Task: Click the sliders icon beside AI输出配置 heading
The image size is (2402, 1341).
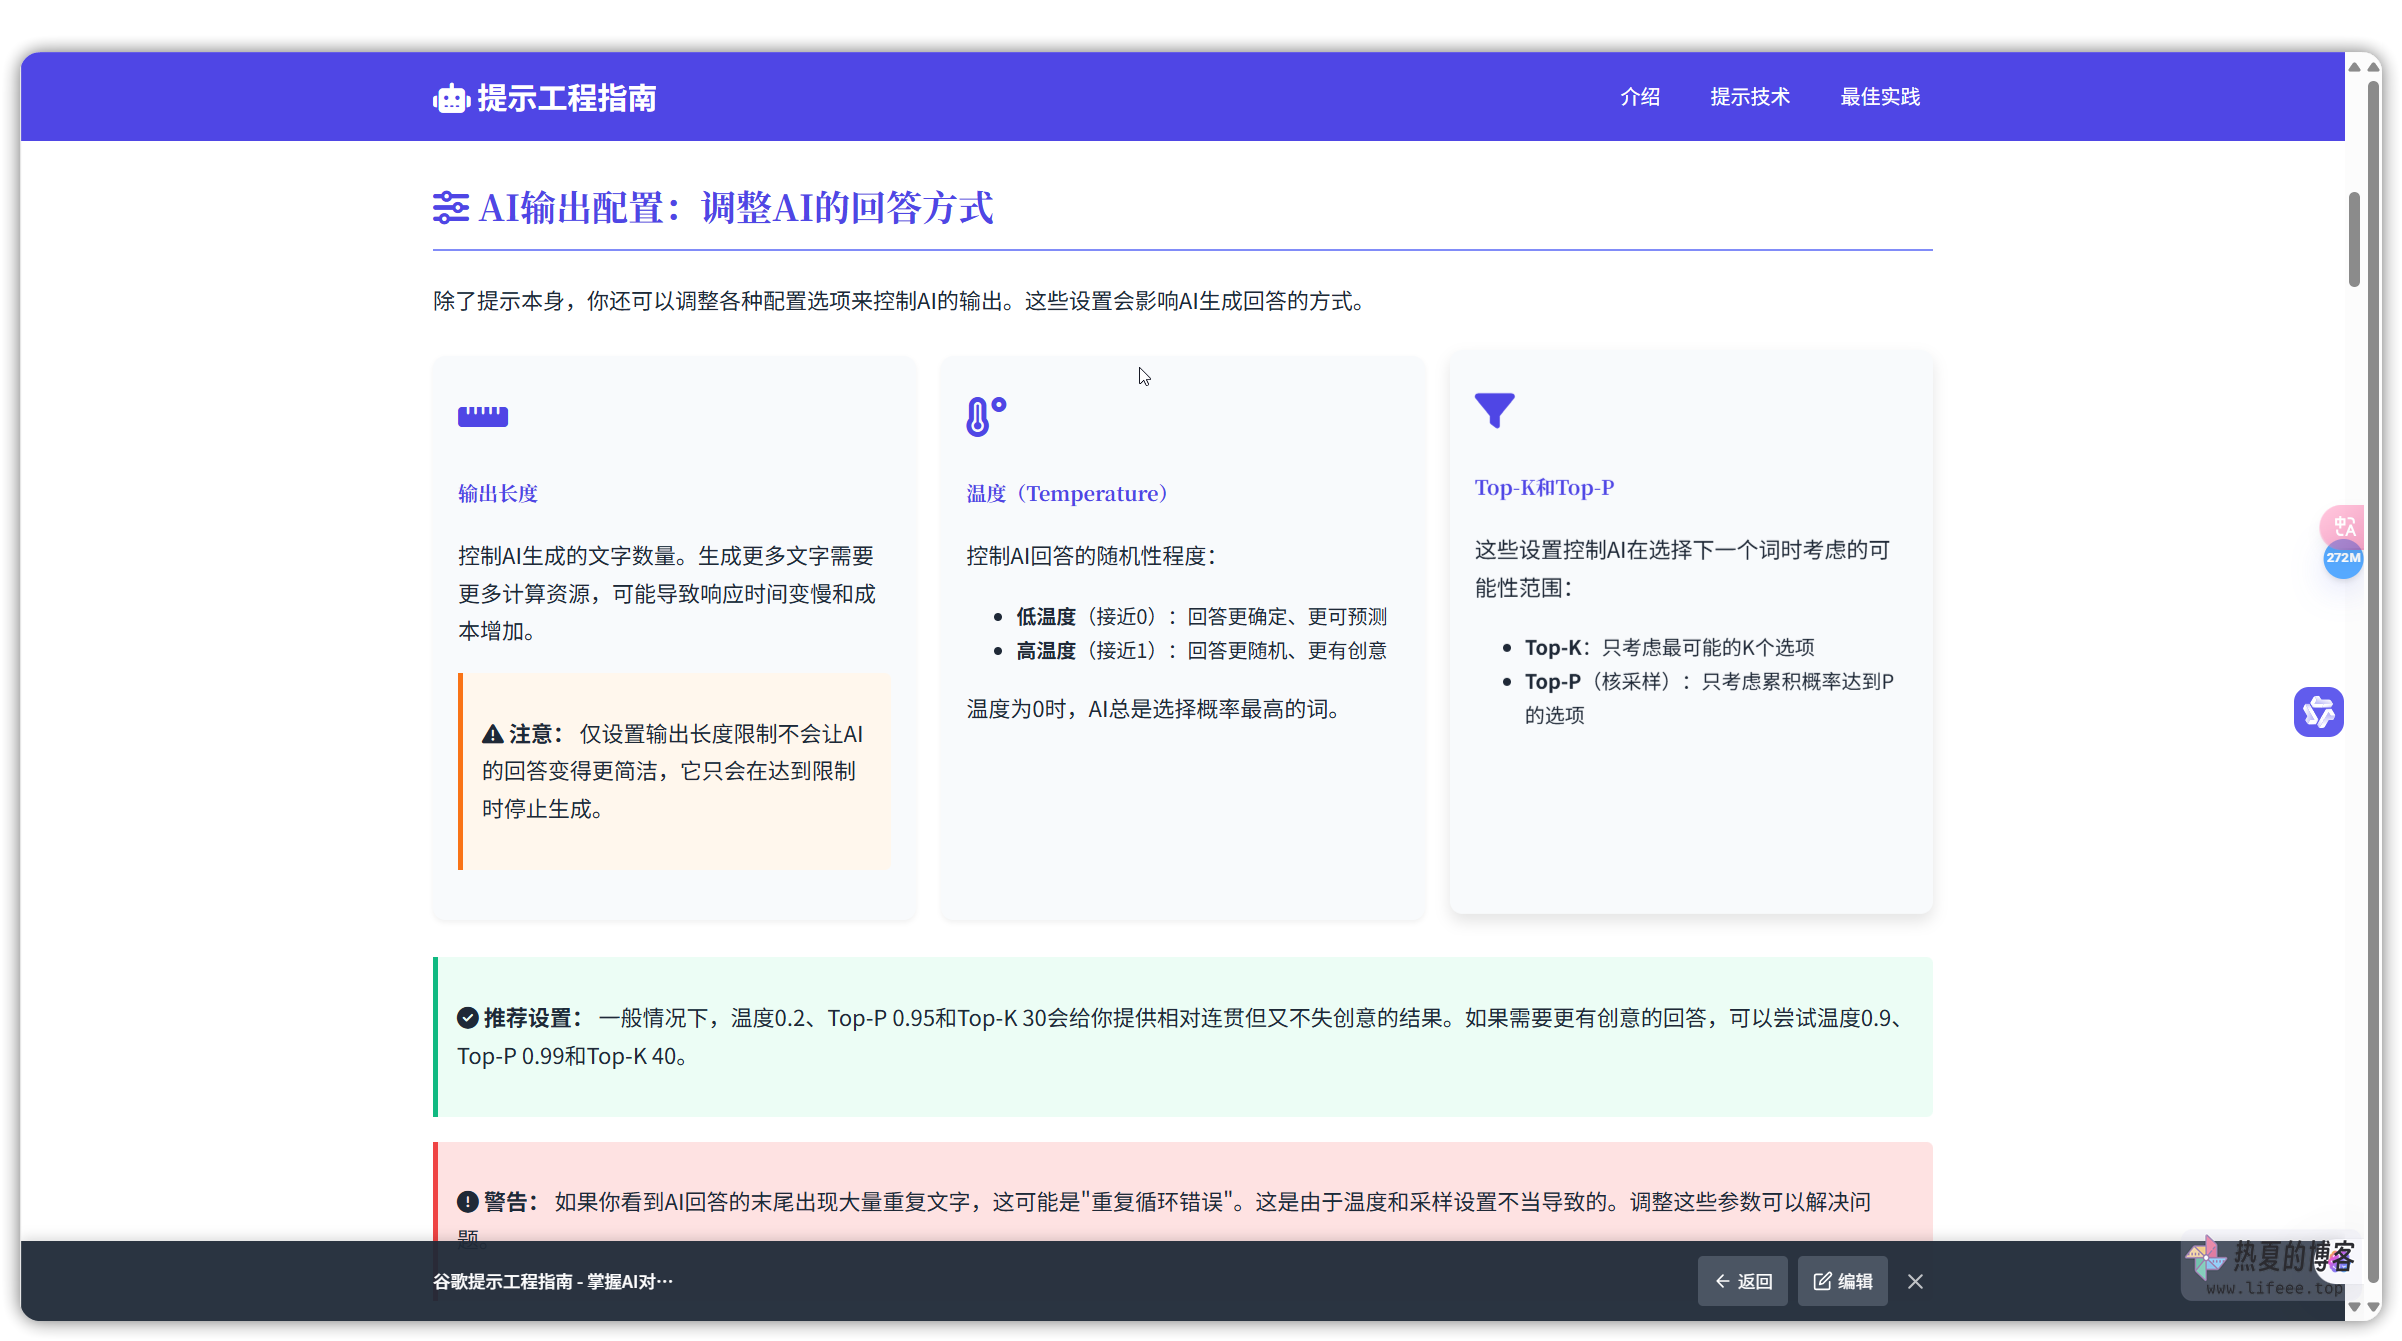Action: coord(450,207)
